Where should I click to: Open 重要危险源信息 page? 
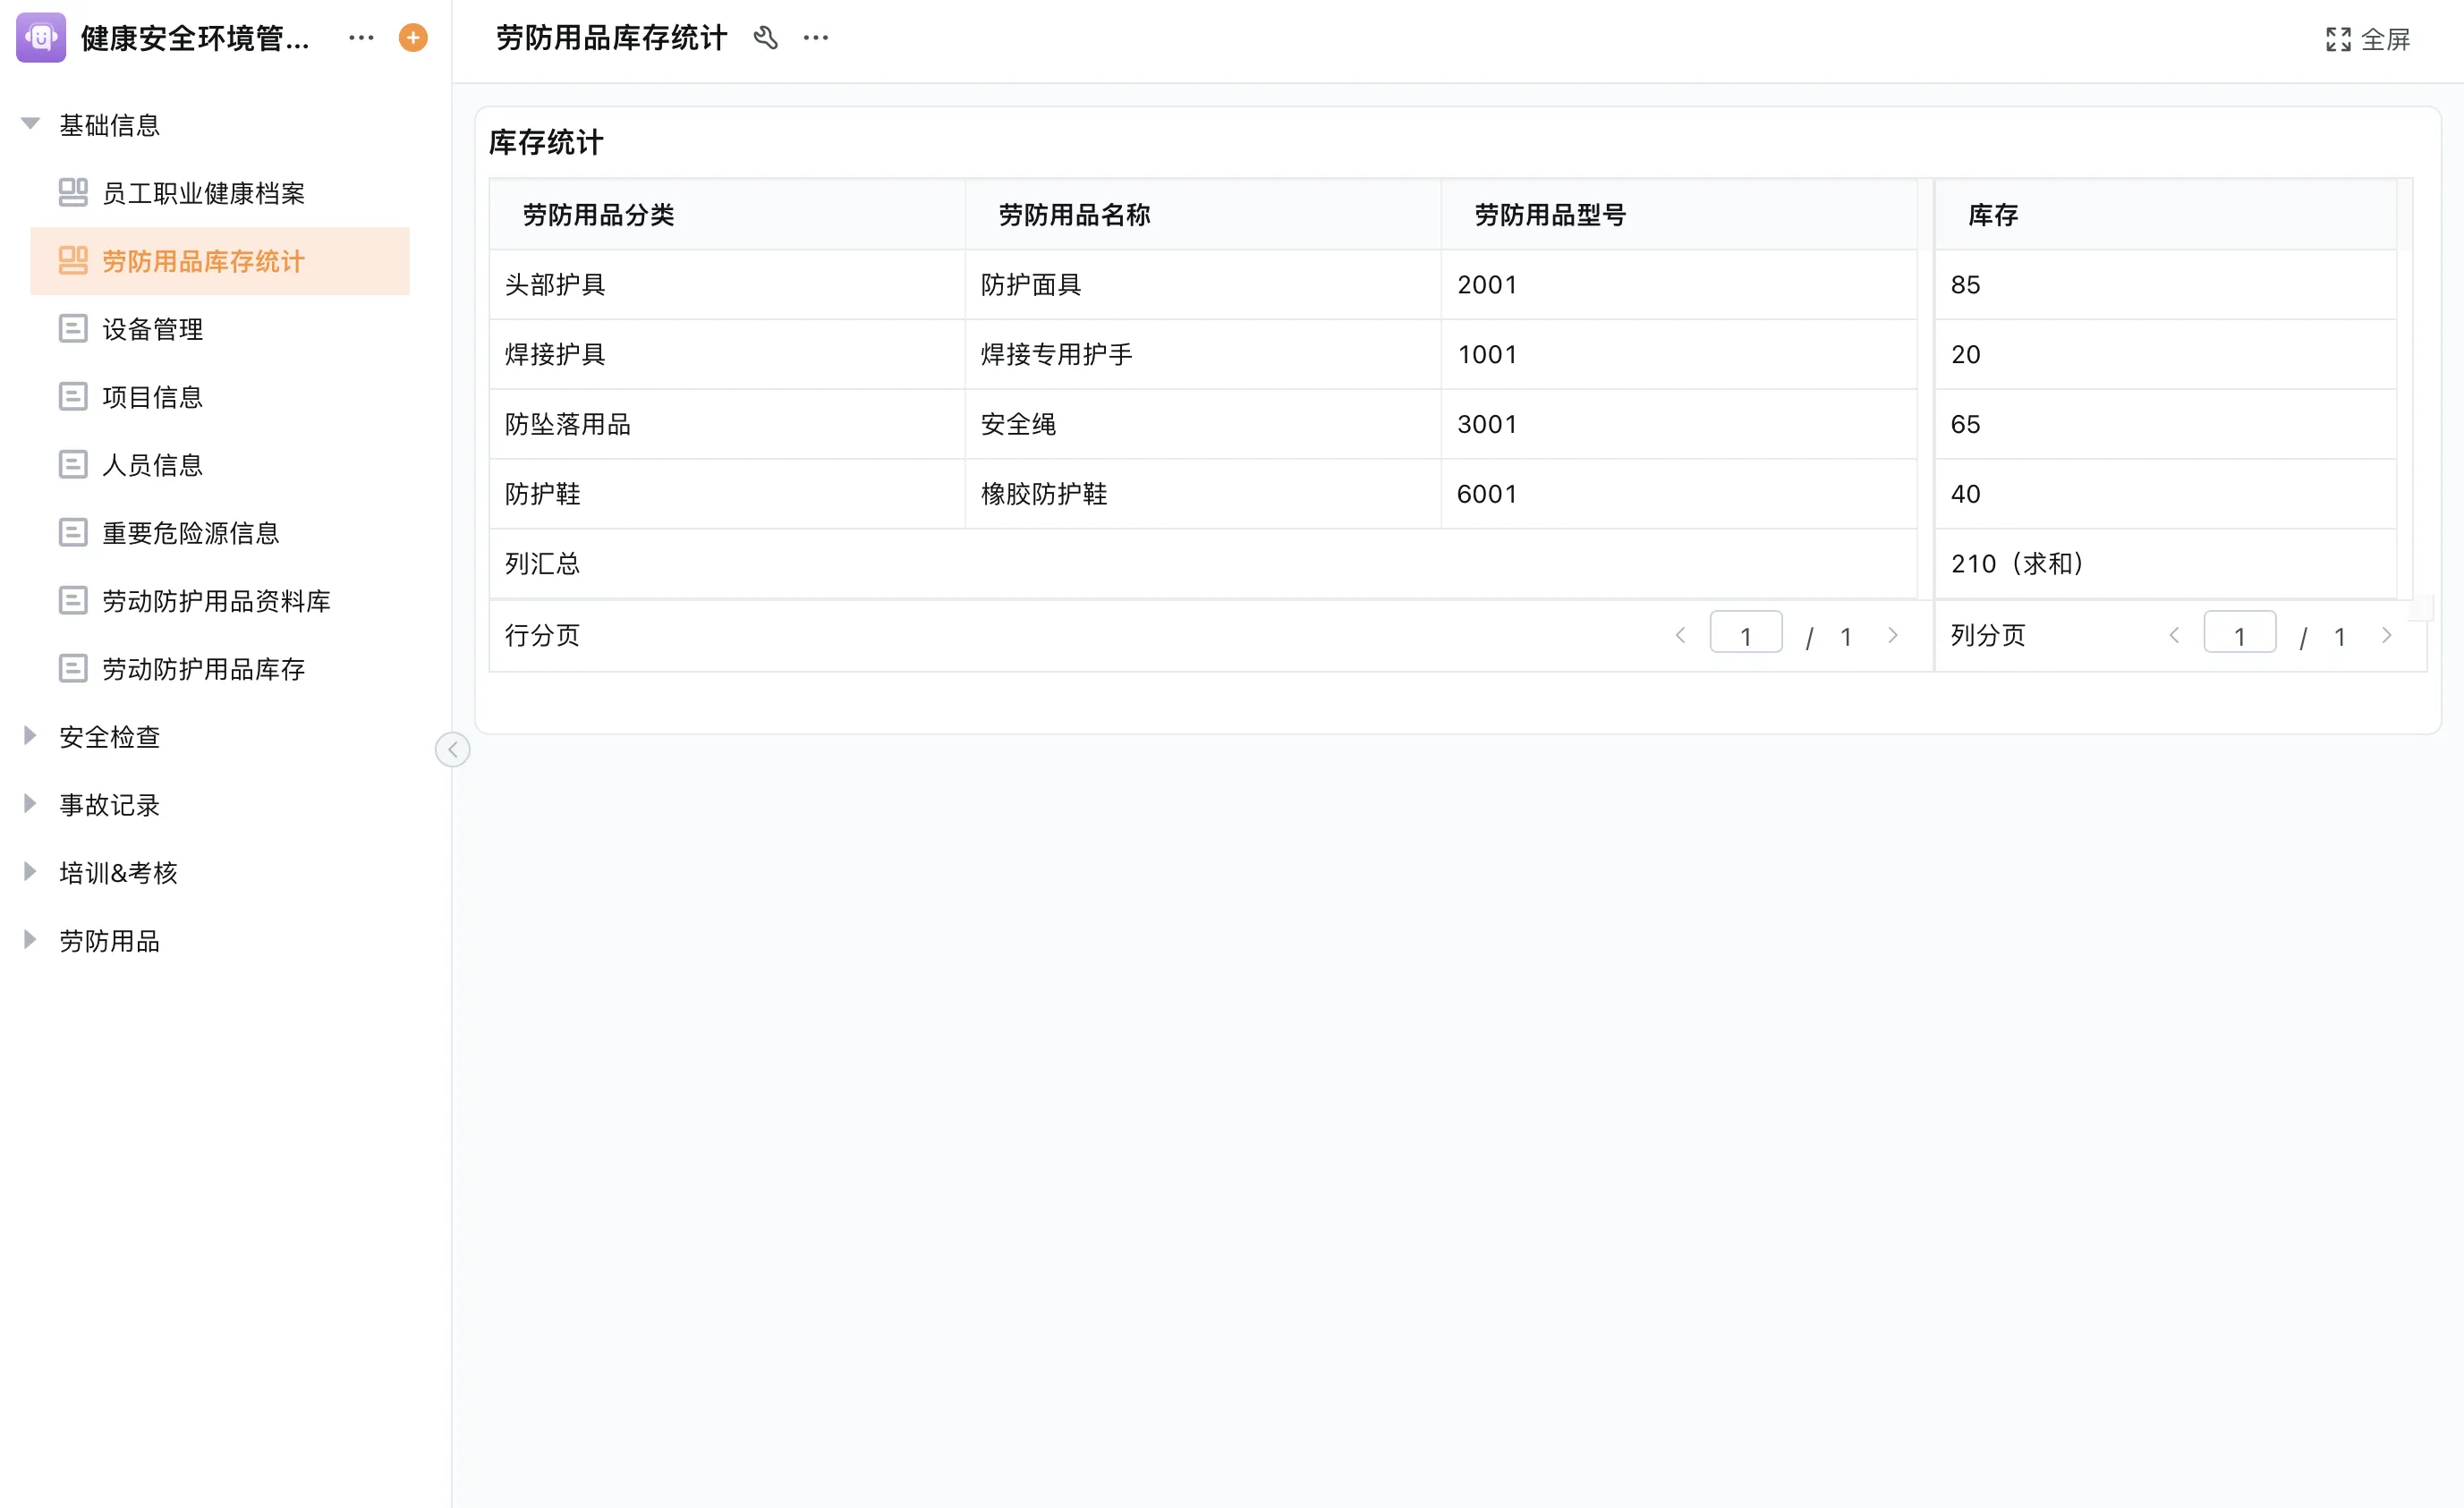(190, 533)
